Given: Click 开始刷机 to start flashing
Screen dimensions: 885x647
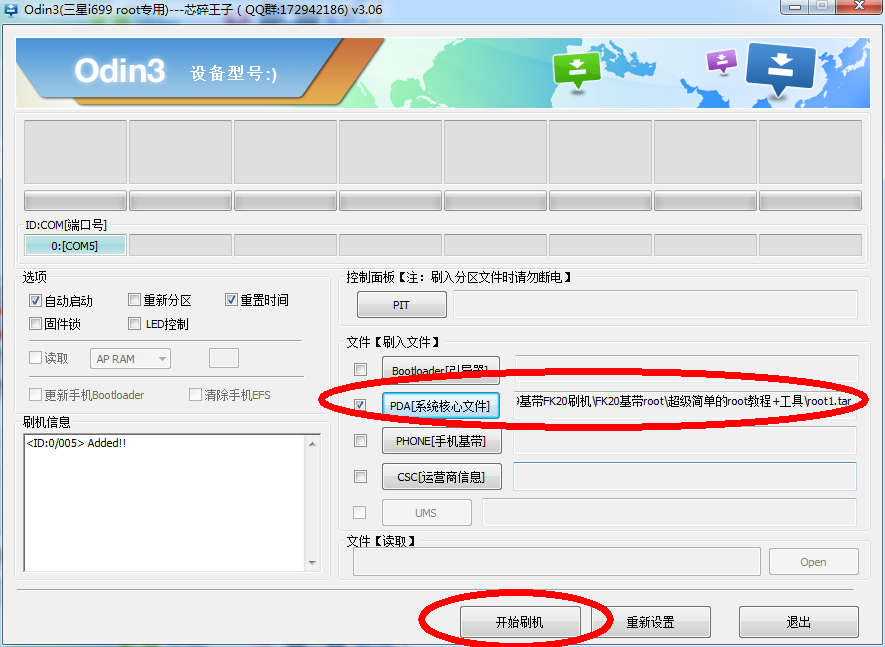Looking at the screenshot, I should pyautogui.click(x=520, y=622).
